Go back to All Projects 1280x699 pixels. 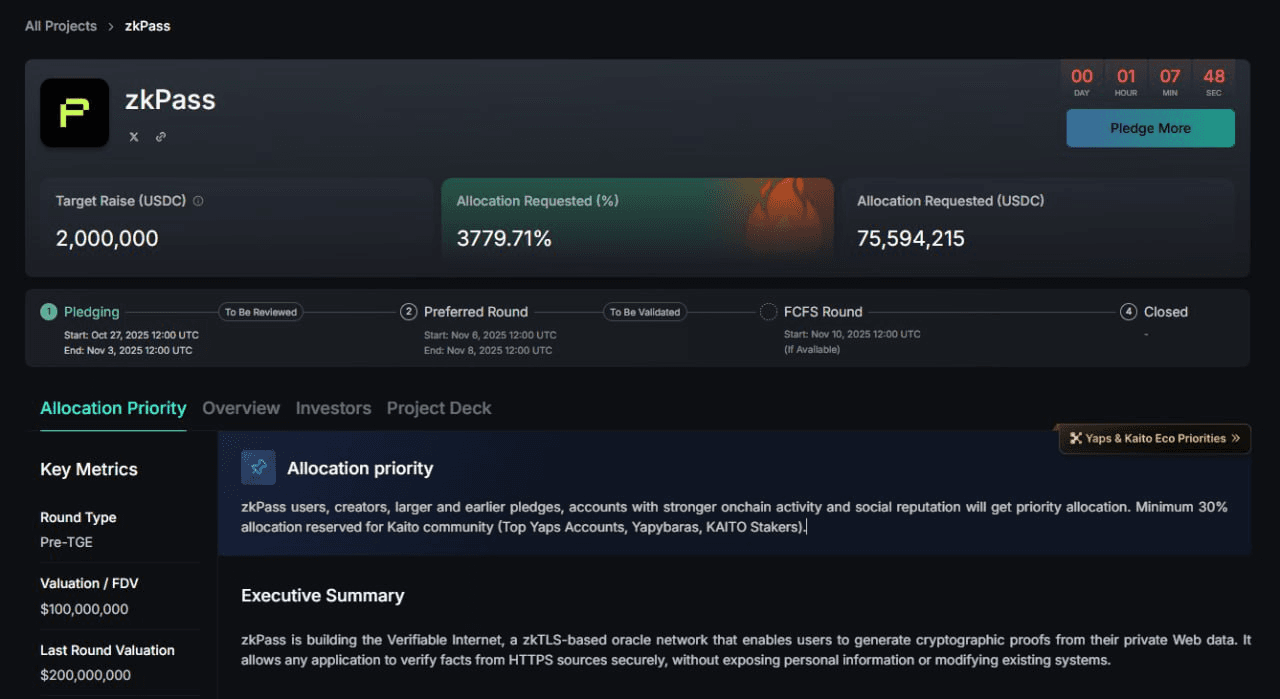(x=61, y=26)
